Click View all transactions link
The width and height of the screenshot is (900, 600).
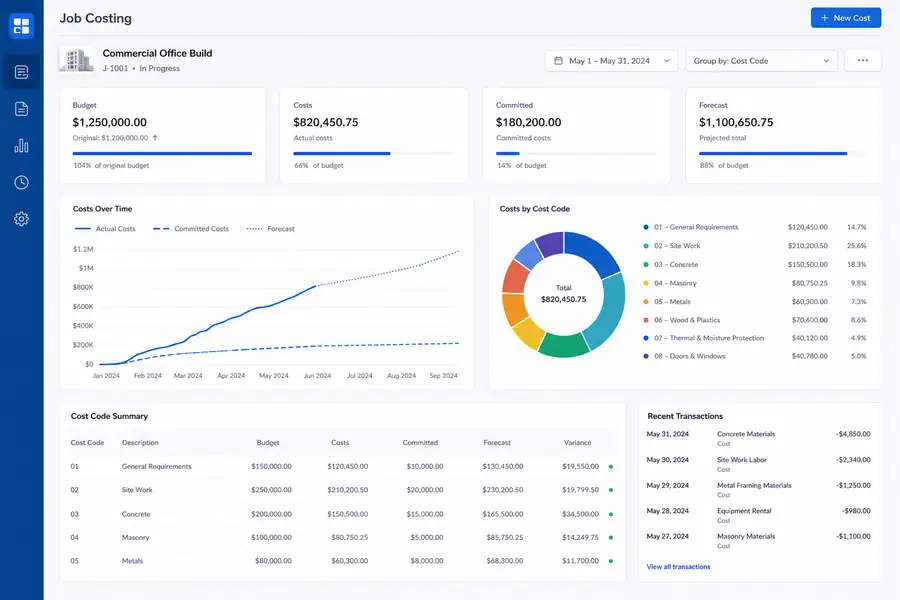(678, 567)
